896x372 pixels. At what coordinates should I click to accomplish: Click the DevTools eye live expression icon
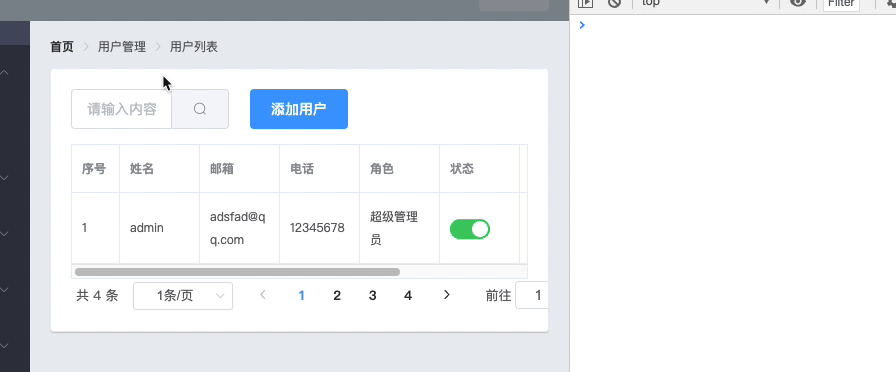(798, 3)
